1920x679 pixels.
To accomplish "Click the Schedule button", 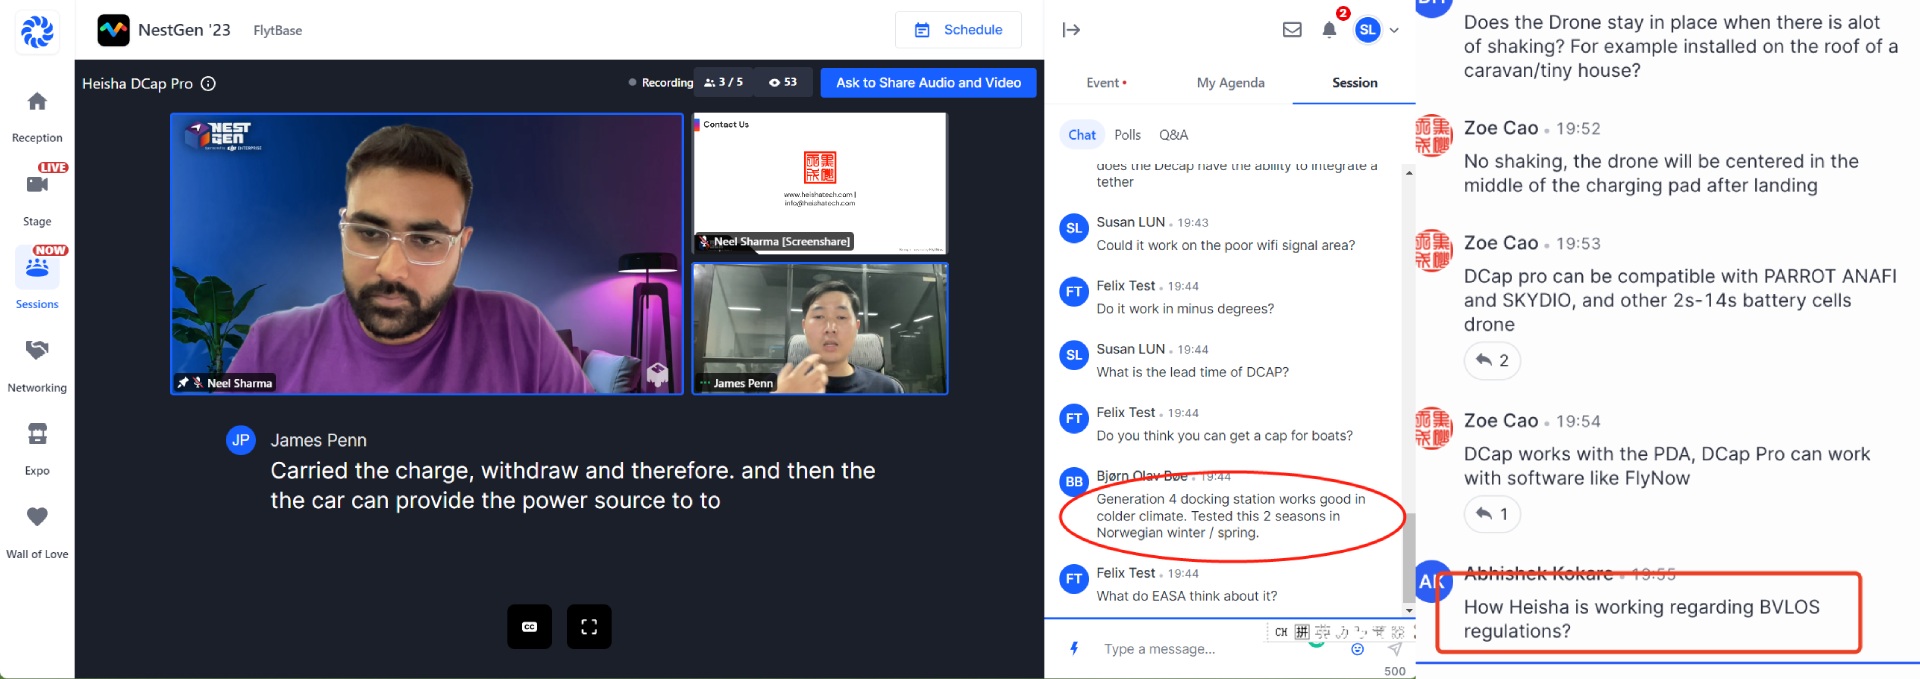I will tap(958, 30).
